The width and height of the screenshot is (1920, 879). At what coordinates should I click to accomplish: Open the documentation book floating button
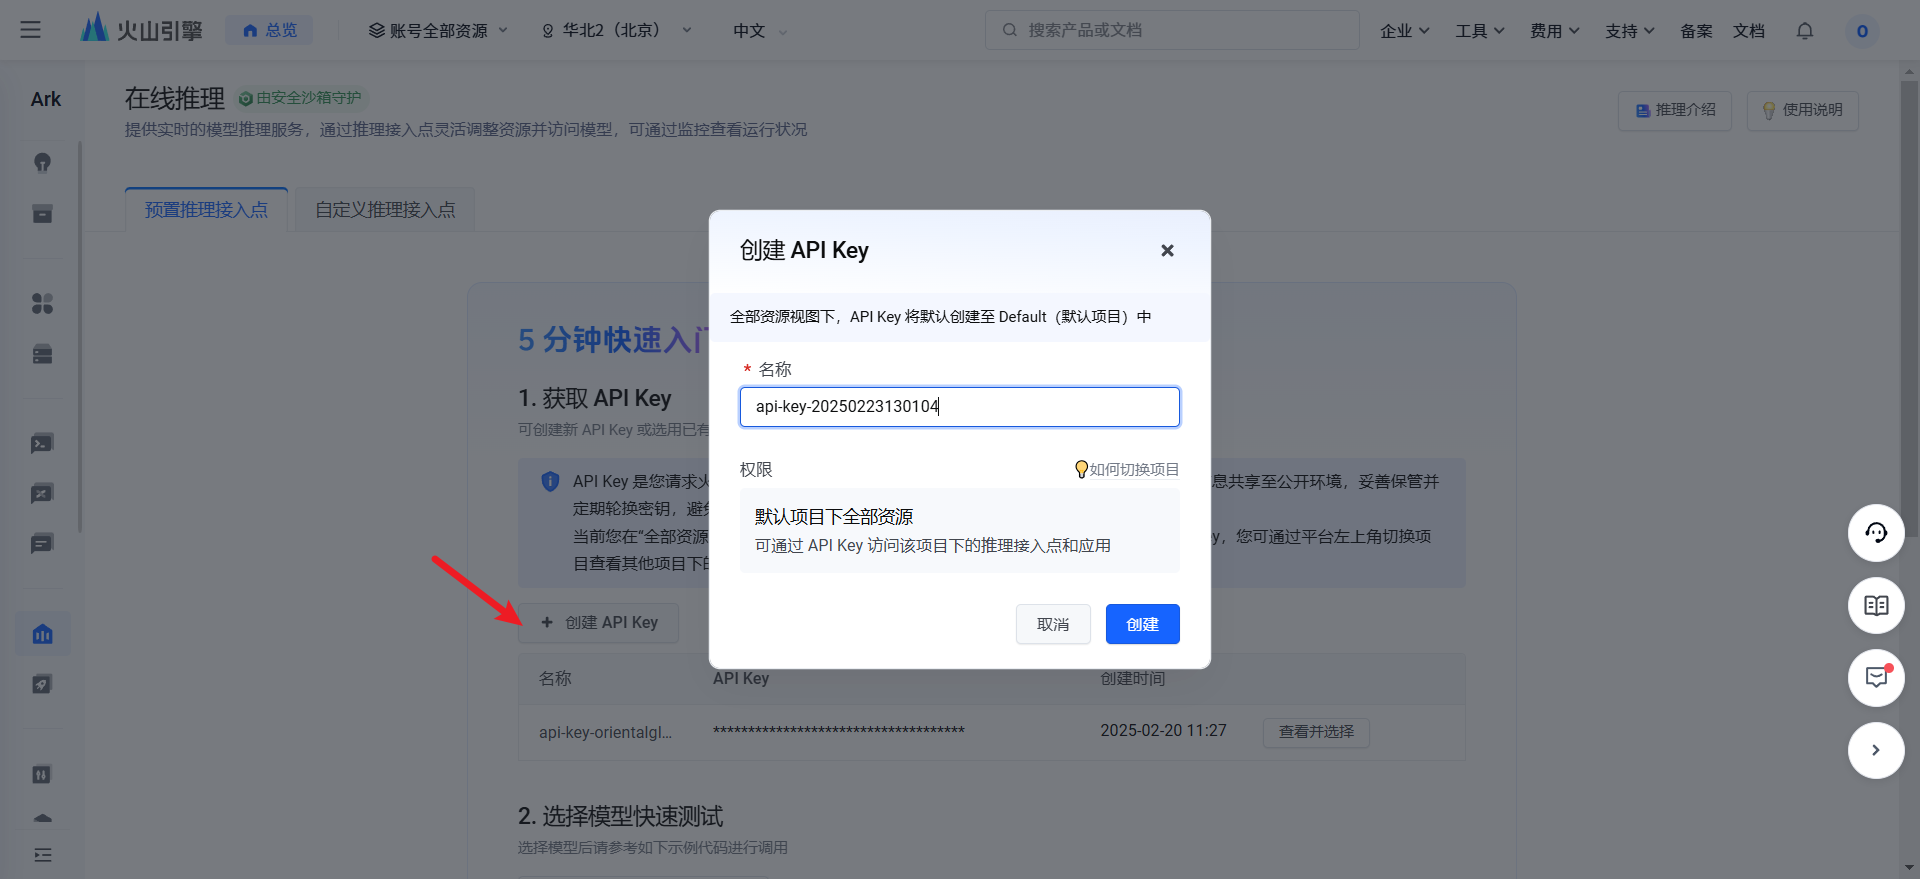[1876, 606]
